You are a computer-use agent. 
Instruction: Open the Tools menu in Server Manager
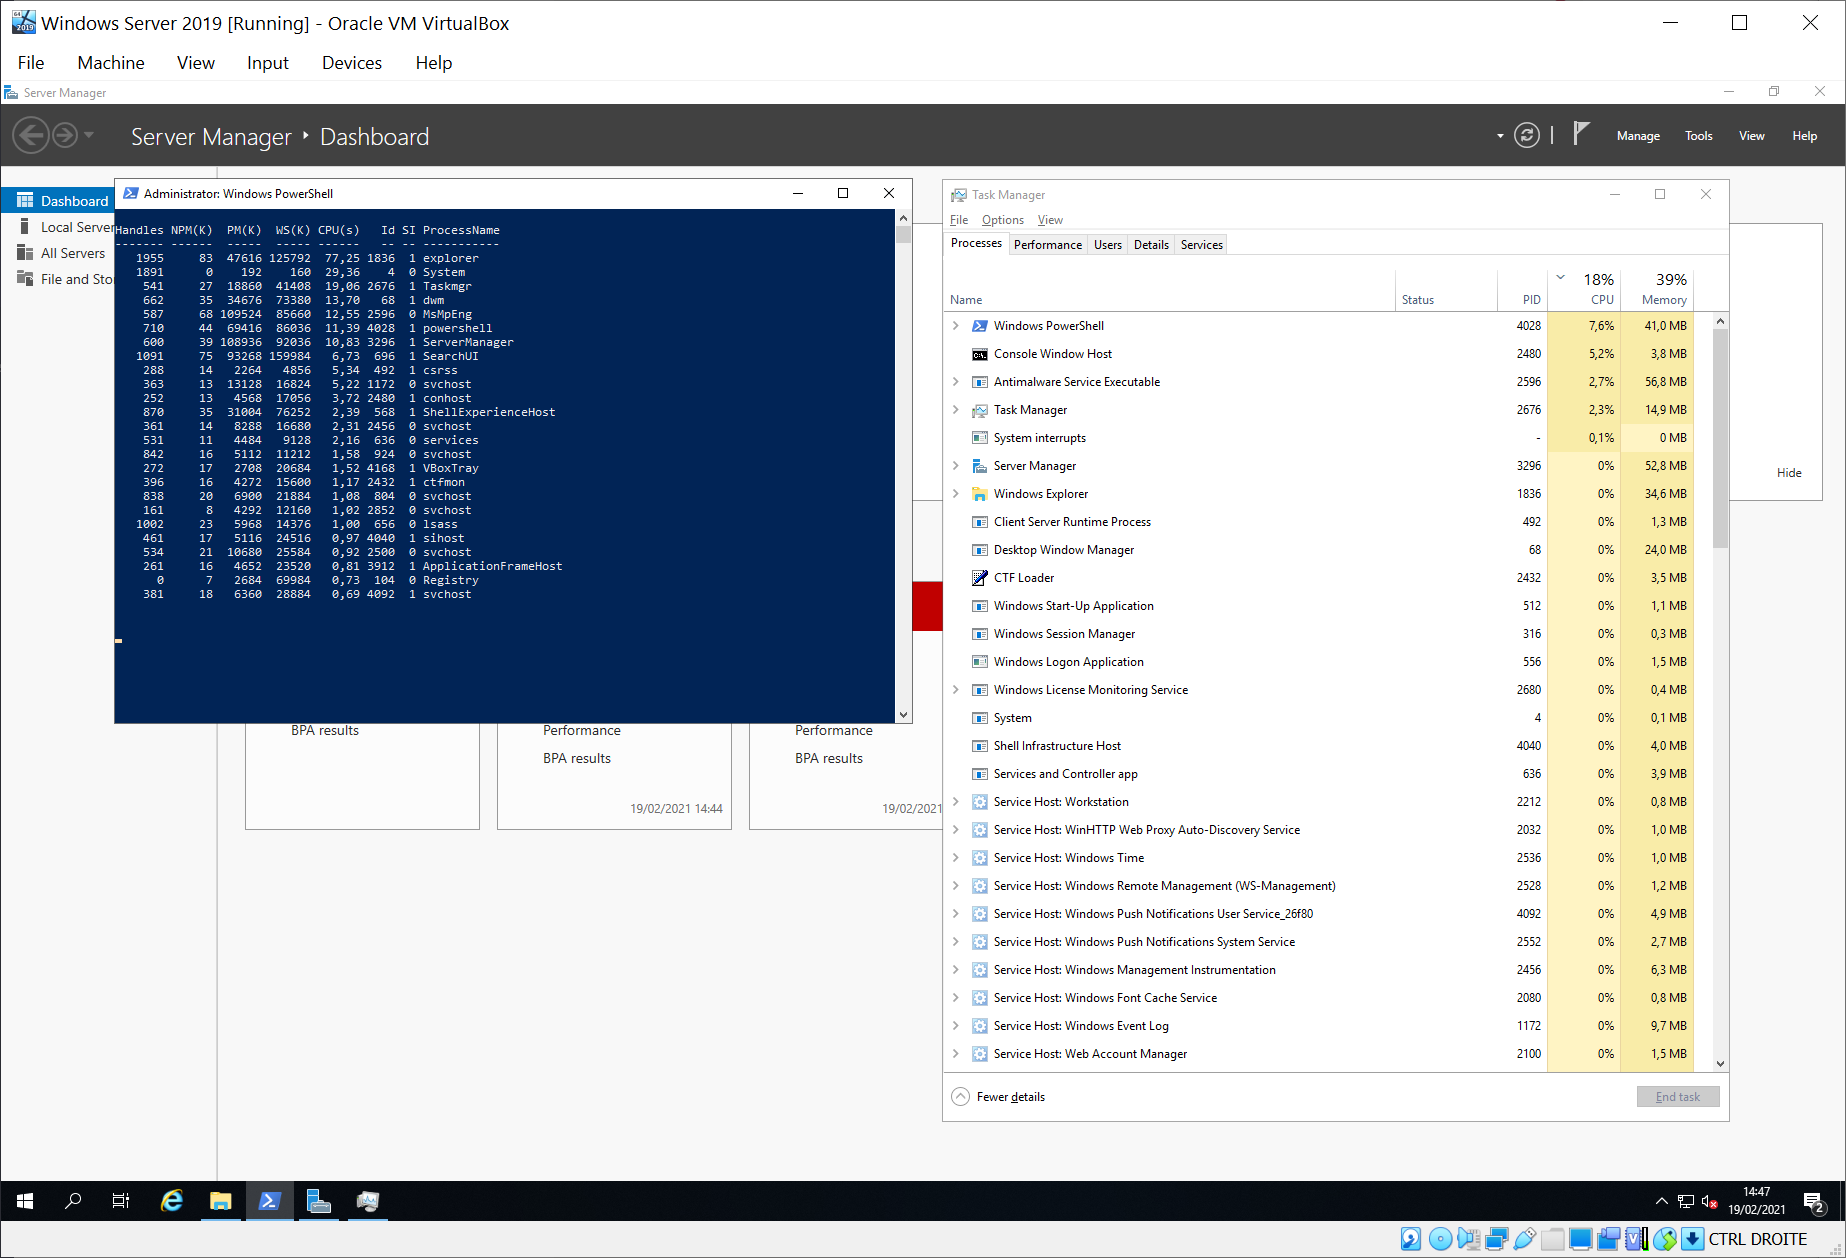(x=1698, y=136)
